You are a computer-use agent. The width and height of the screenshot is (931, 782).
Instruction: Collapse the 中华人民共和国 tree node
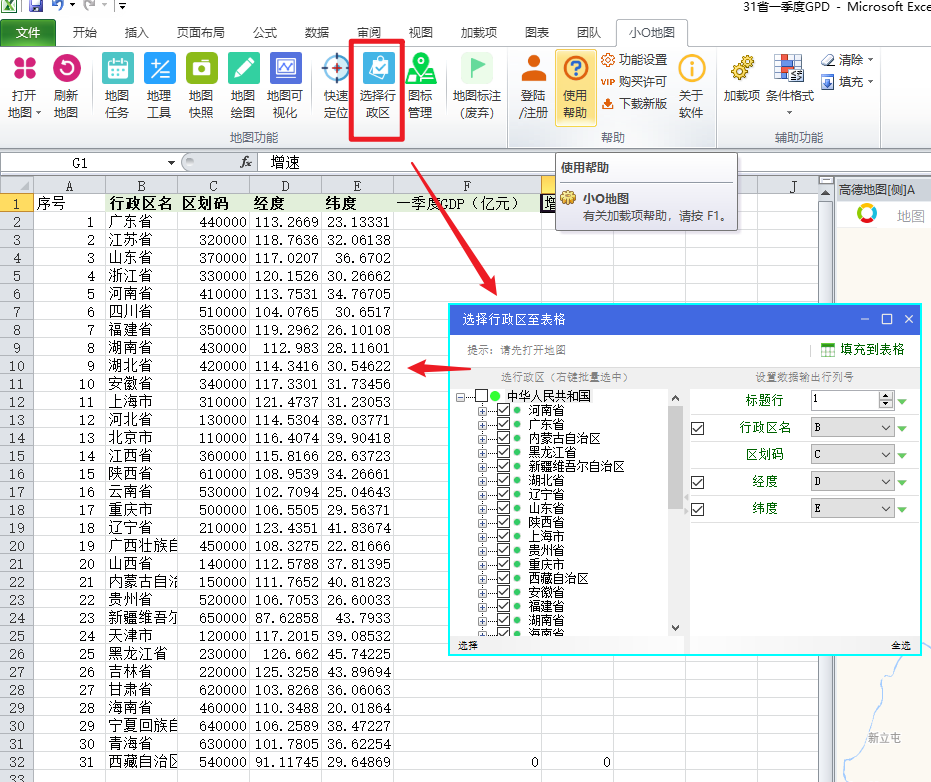[461, 397]
